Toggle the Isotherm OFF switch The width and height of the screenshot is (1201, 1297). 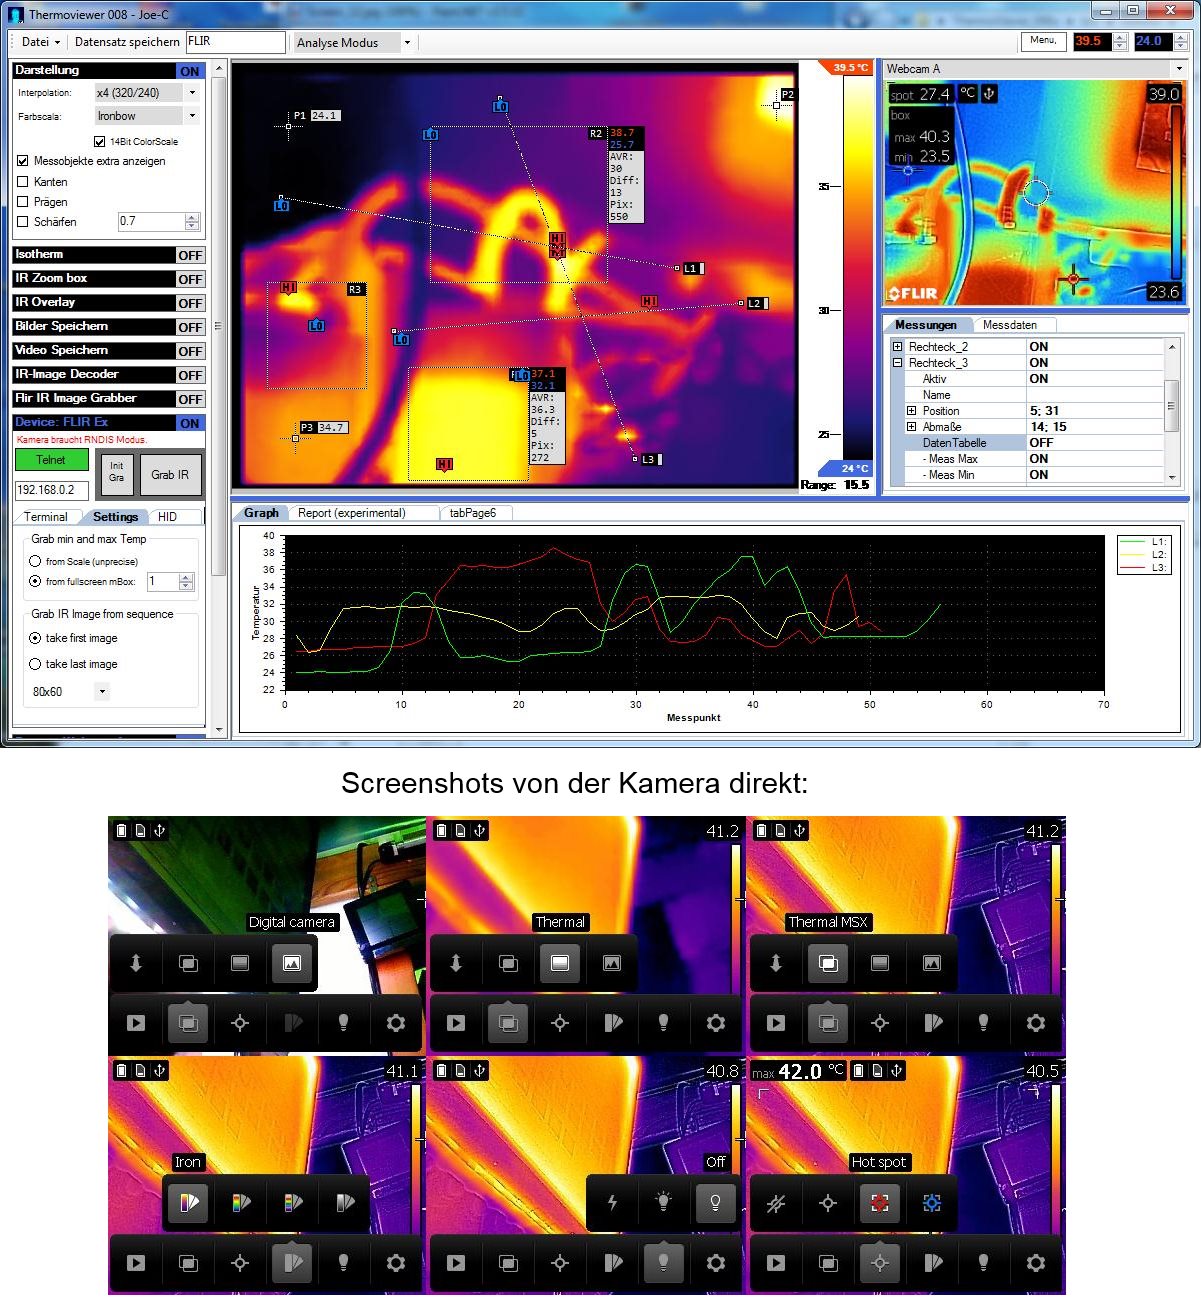(x=190, y=255)
